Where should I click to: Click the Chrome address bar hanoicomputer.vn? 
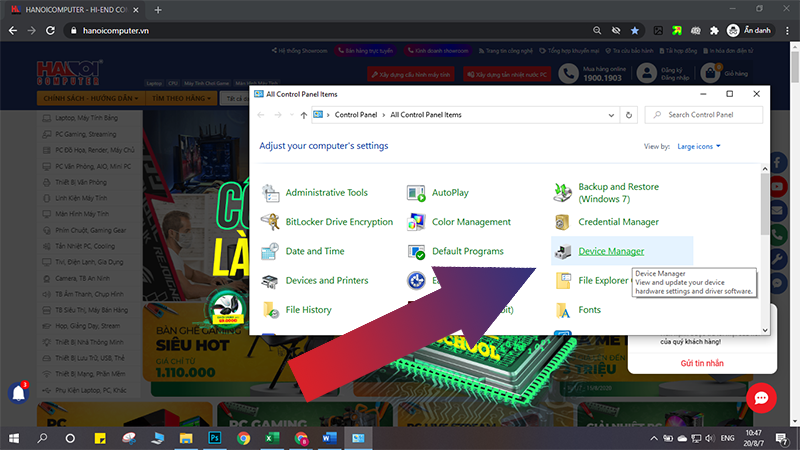click(x=327, y=31)
